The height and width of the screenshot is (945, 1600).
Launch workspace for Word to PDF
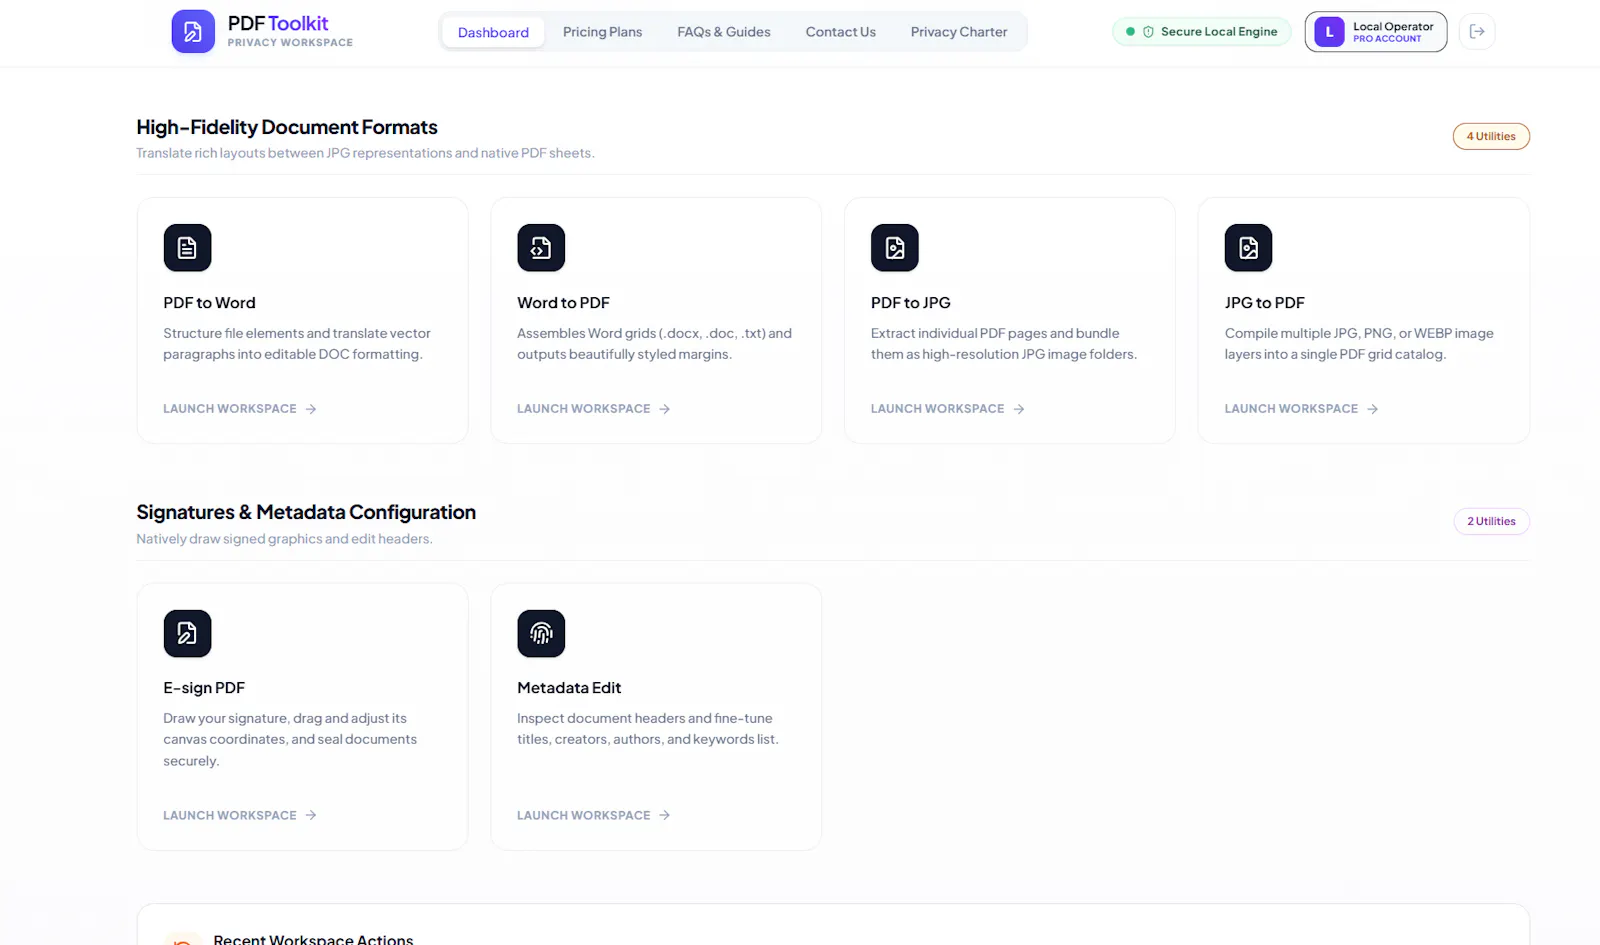[x=594, y=409]
